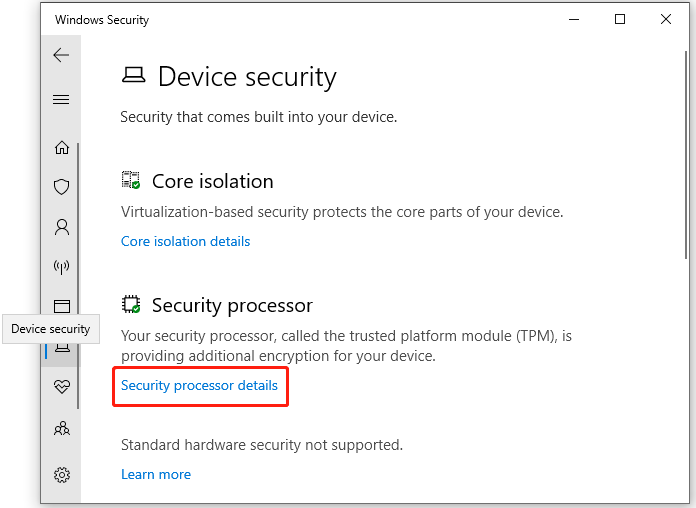Click the laptop icon beside Device security title
Screen dimensions: 696x508
click(x=133, y=76)
